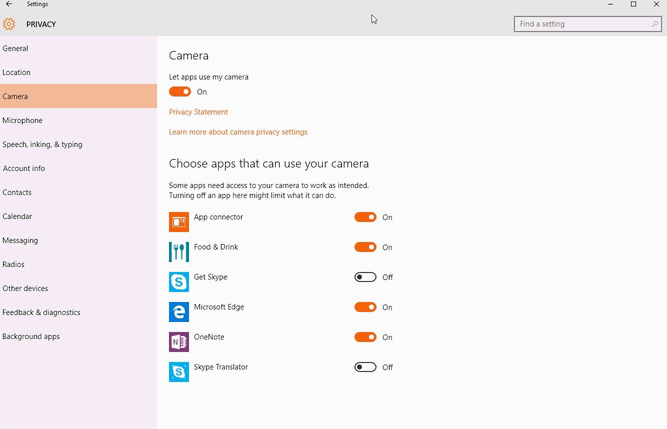Open the Privacy Statement link
This screenshot has width=667, height=429.
[x=198, y=112]
